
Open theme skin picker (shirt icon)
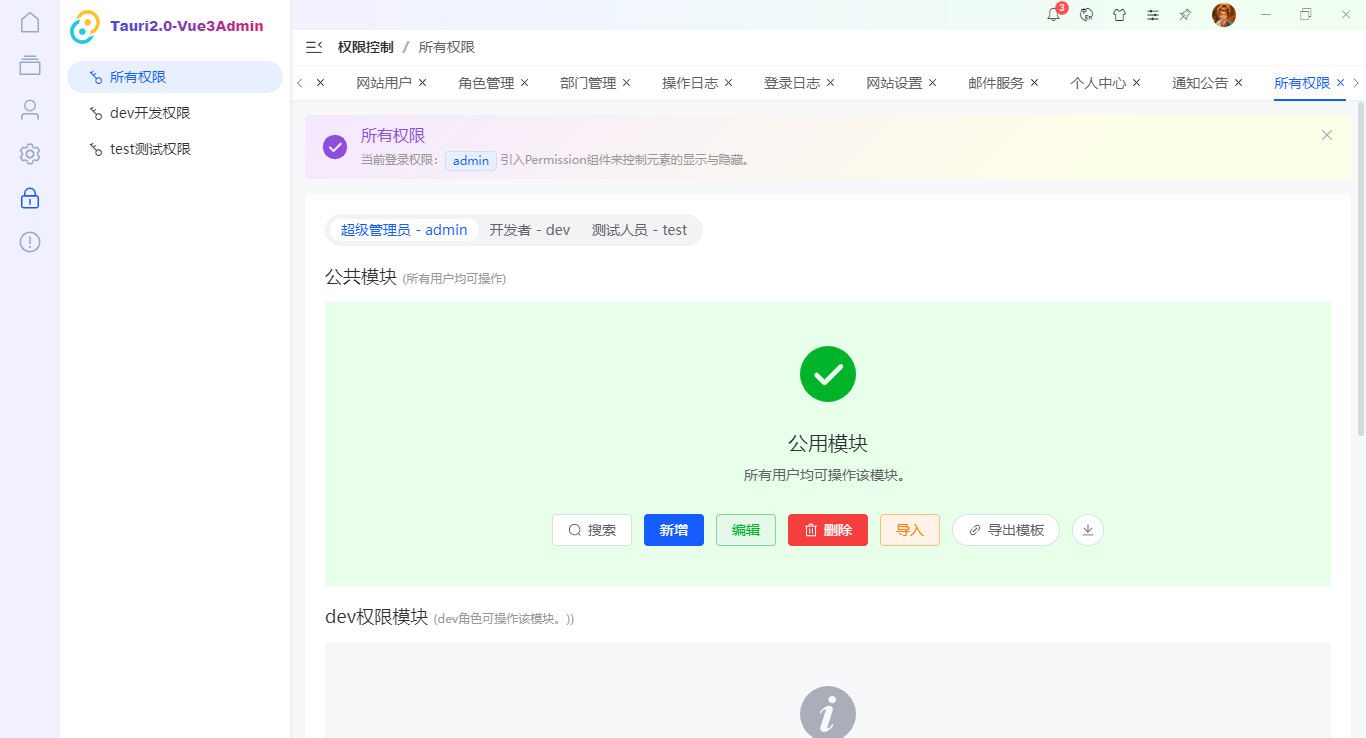(x=1119, y=15)
